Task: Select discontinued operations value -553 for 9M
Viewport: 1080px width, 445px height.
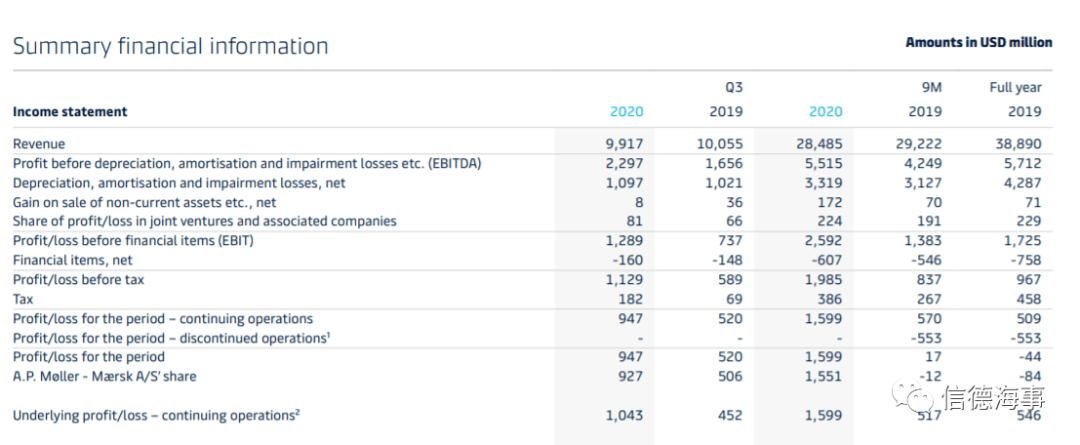Action: coord(926,338)
